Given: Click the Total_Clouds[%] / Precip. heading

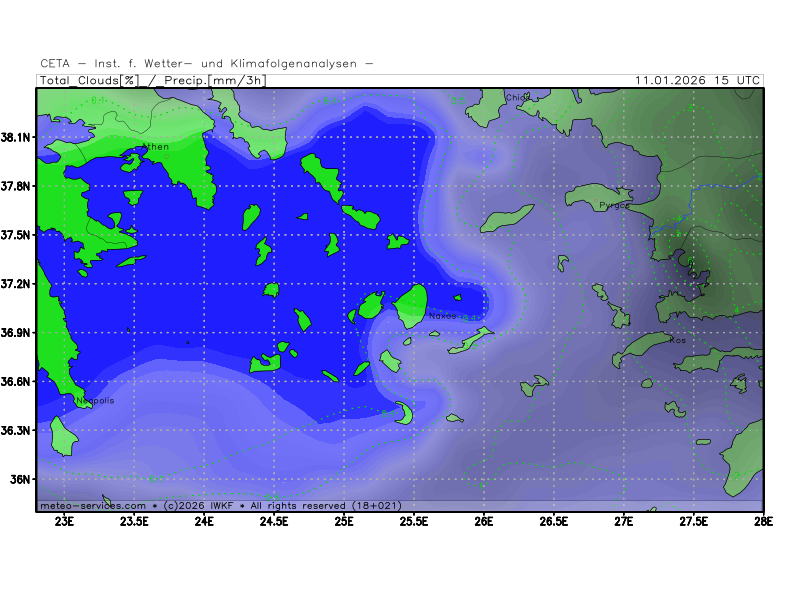Looking at the screenshot, I should coord(152,80).
